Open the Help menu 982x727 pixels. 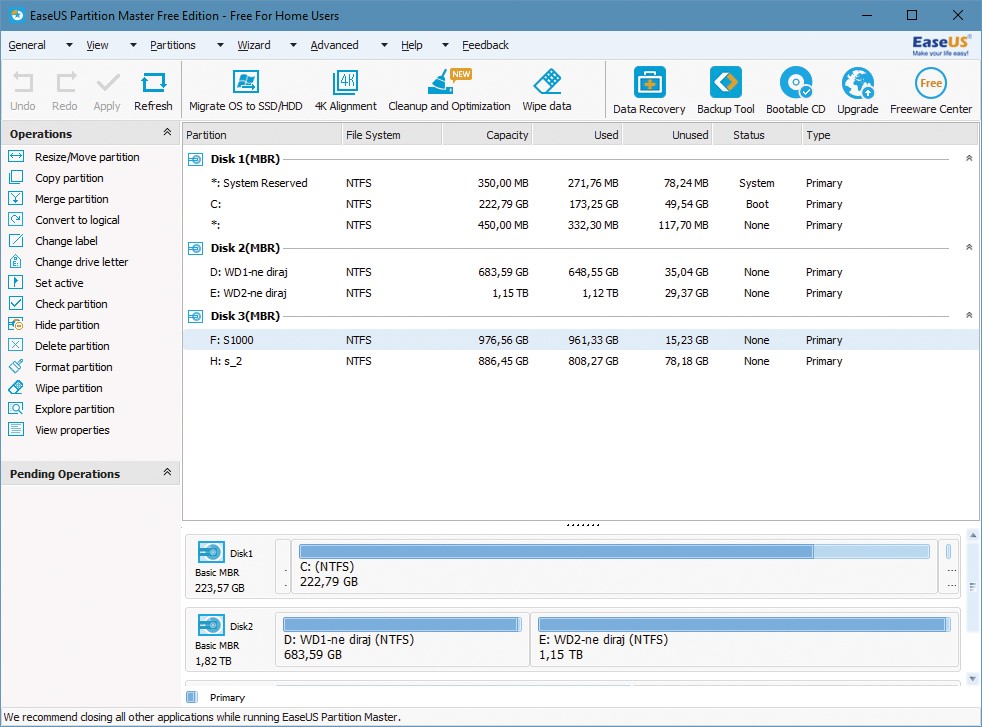[x=411, y=45]
